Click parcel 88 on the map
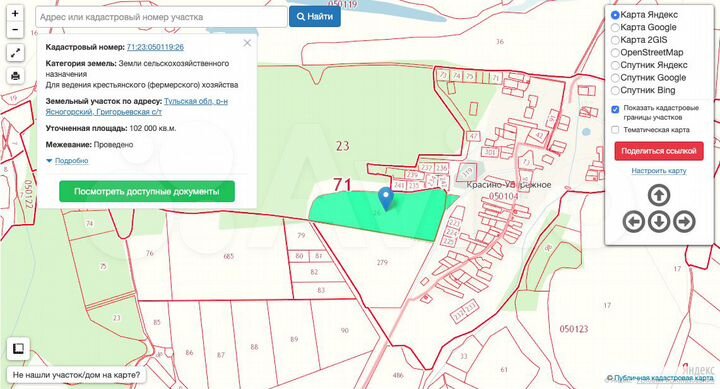720x389 pixels. [254, 347]
